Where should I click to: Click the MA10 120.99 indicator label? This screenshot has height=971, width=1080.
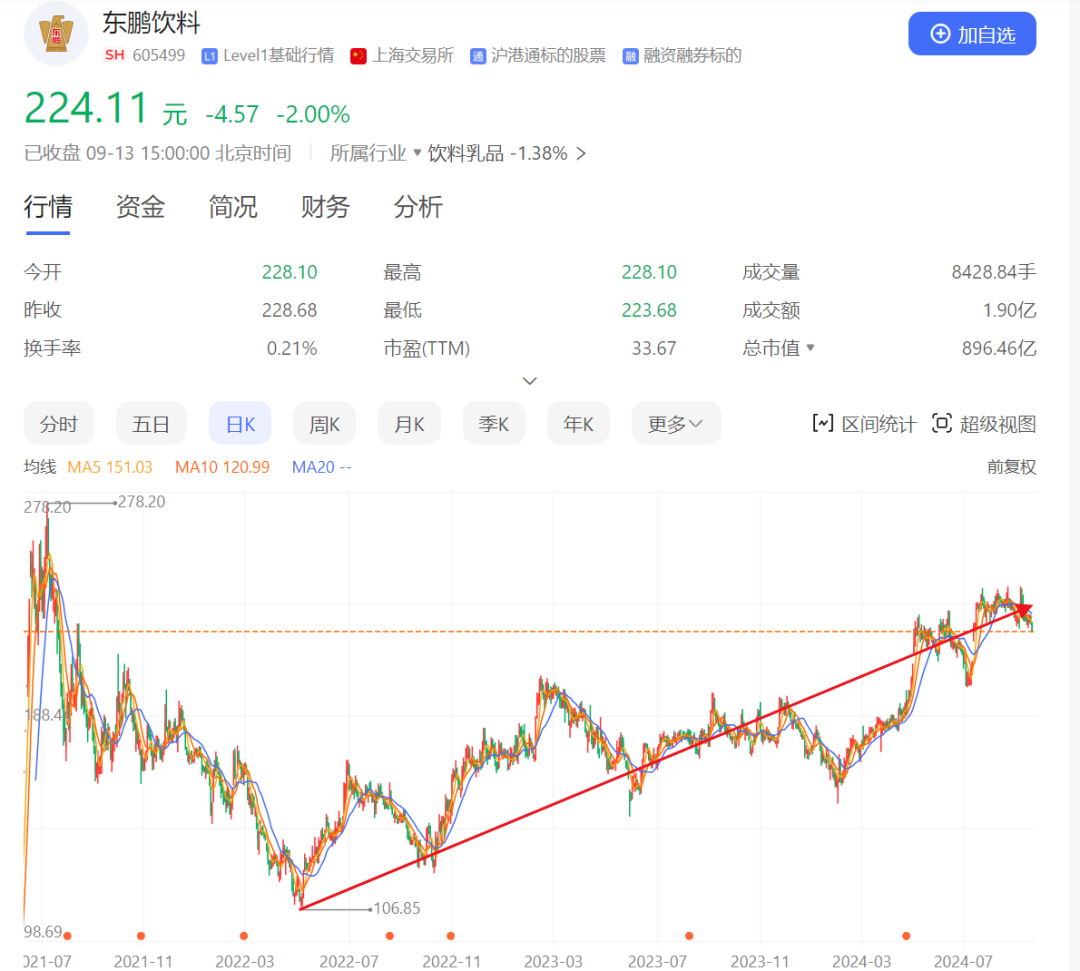tap(222, 467)
